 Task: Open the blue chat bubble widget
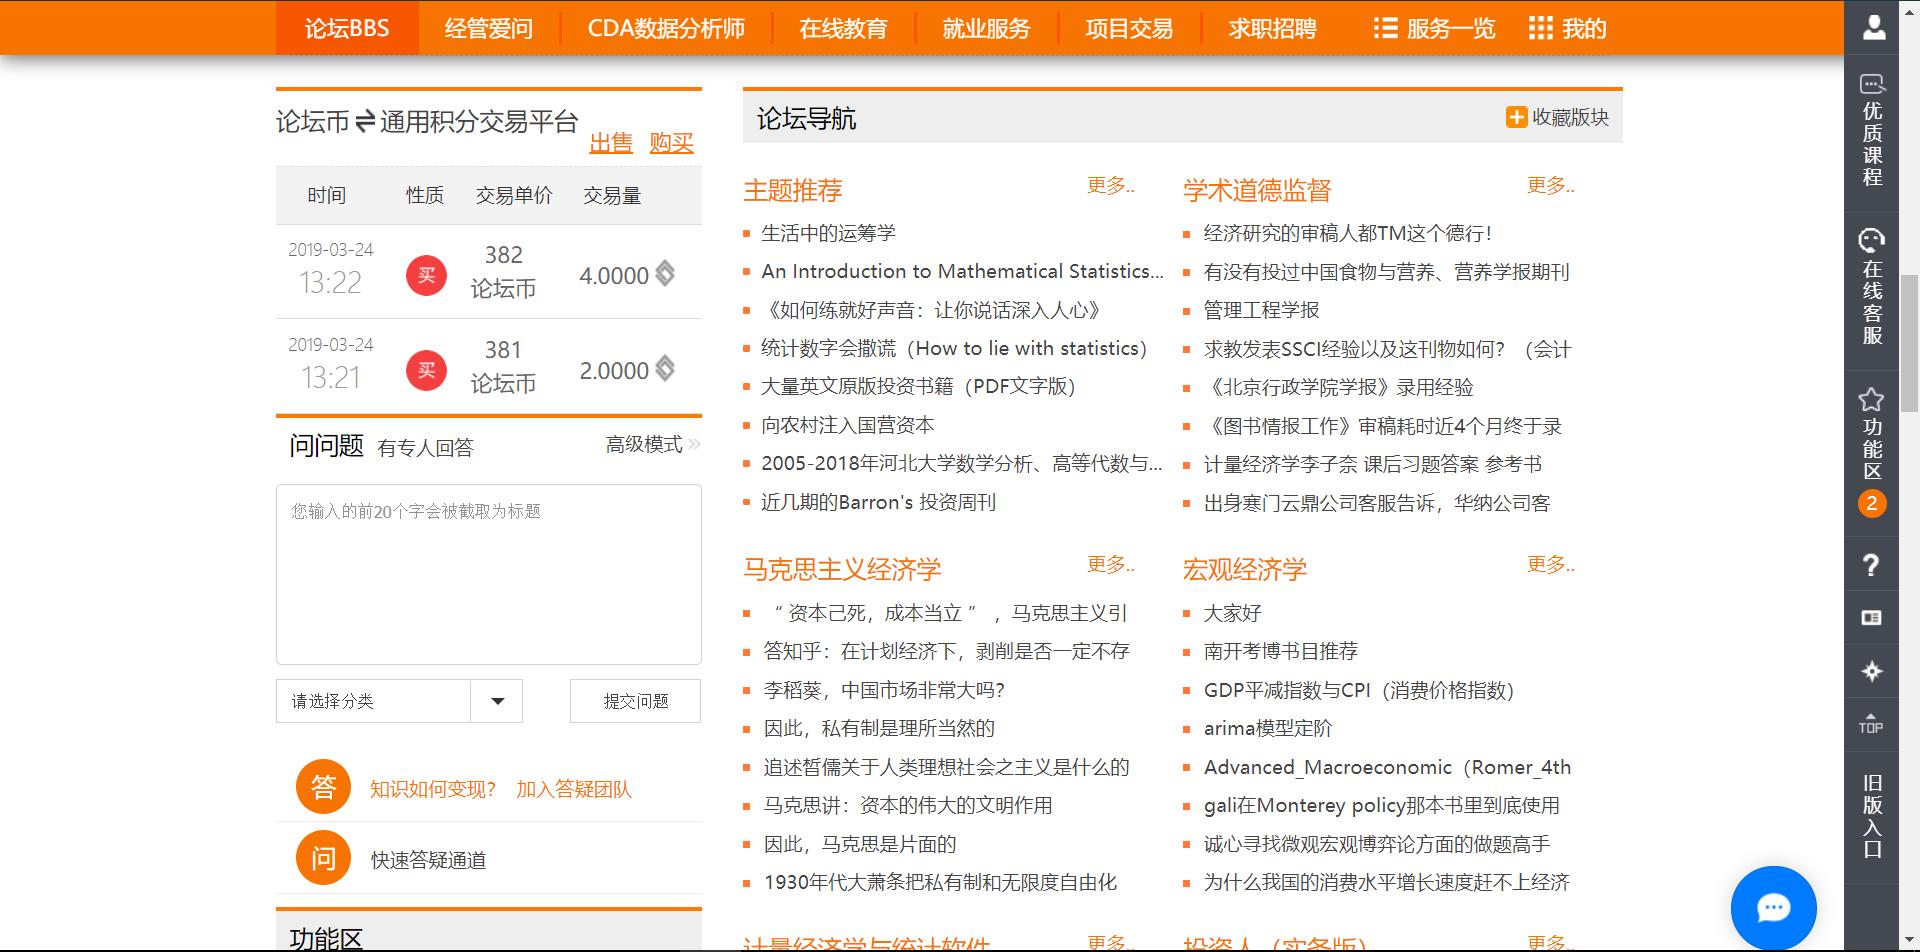coord(1773,908)
